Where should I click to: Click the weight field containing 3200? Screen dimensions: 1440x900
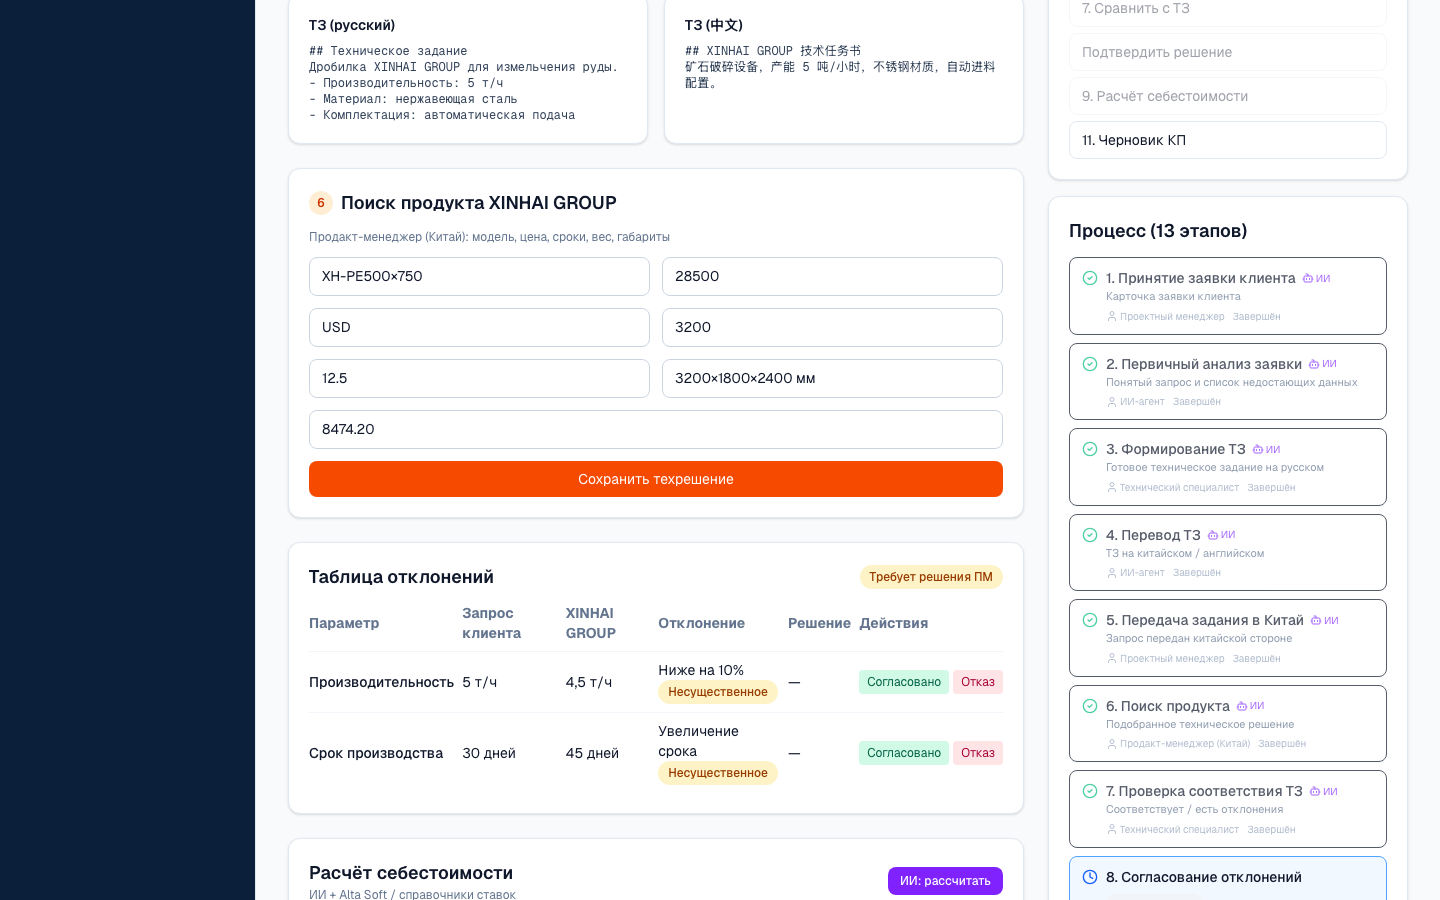[x=832, y=327]
